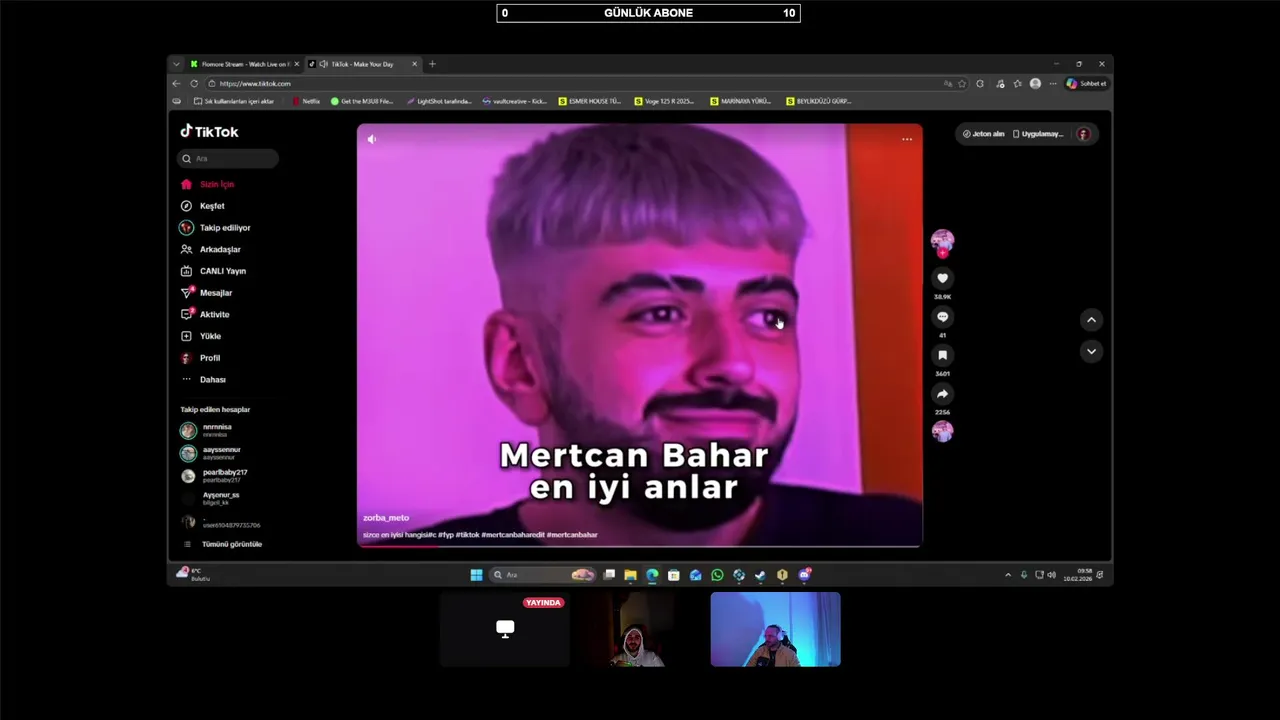Bookmark the video with save icon

pos(942,355)
